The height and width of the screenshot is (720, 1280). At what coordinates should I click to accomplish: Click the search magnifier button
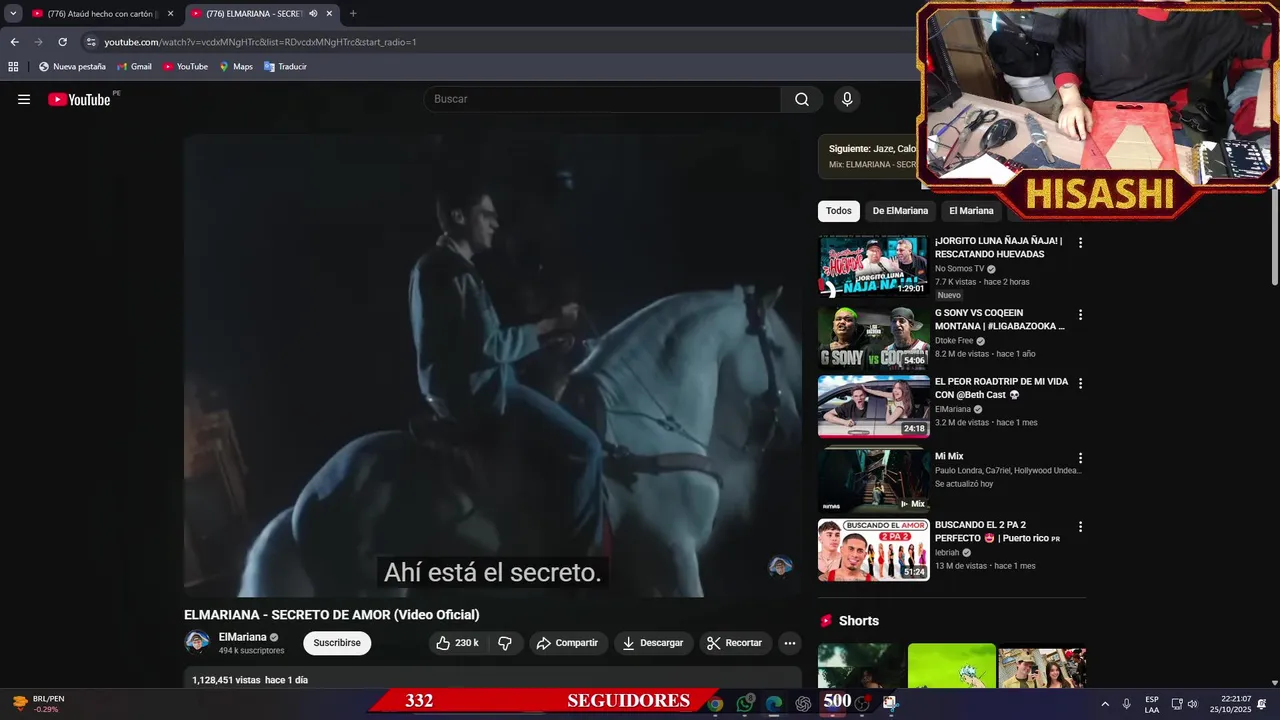pyautogui.click(x=802, y=99)
